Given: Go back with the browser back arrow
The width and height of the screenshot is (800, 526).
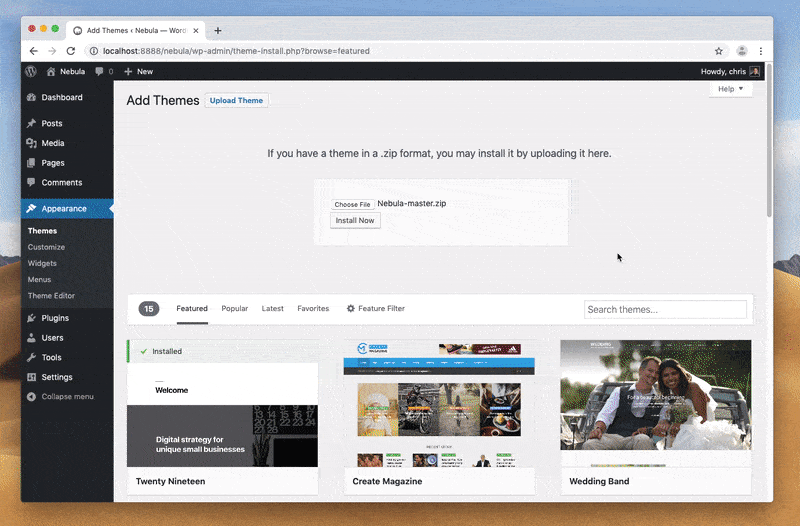Looking at the screenshot, I should (x=34, y=51).
